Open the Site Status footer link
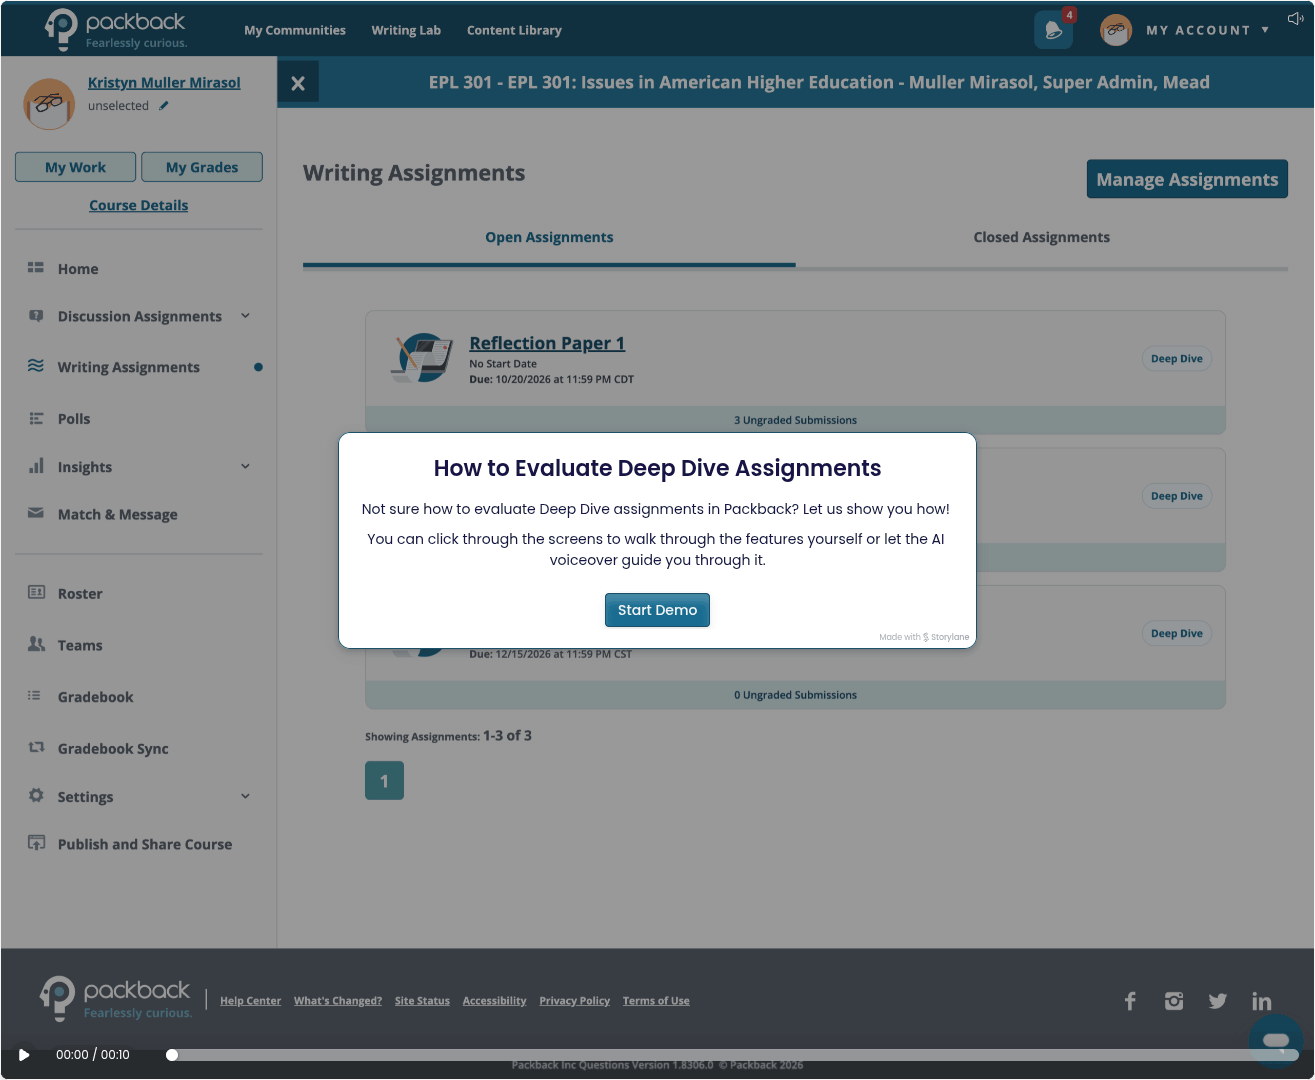 pyautogui.click(x=422, y=1001)
